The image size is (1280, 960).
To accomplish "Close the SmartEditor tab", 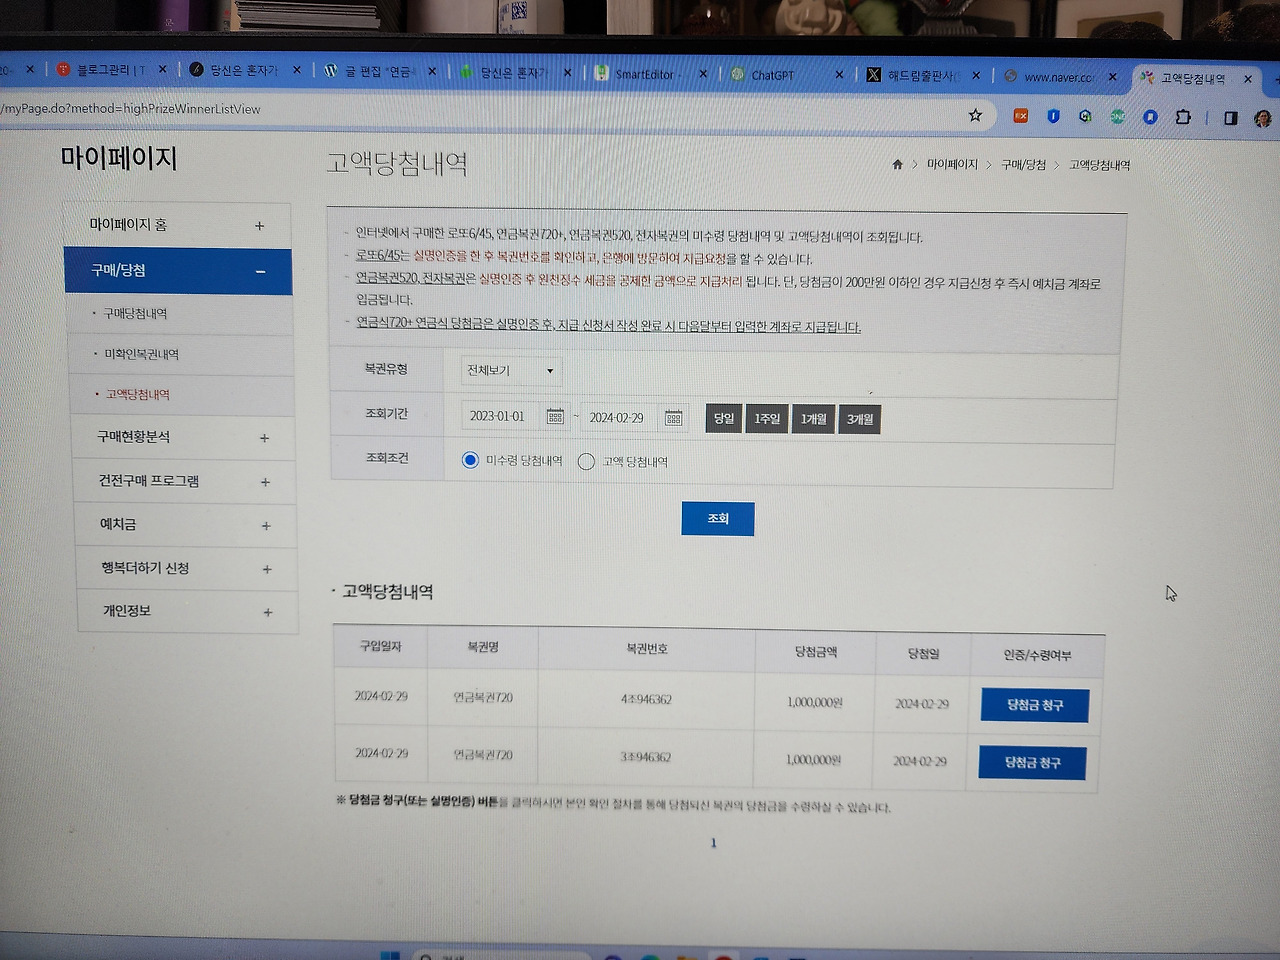I will 703,73.
